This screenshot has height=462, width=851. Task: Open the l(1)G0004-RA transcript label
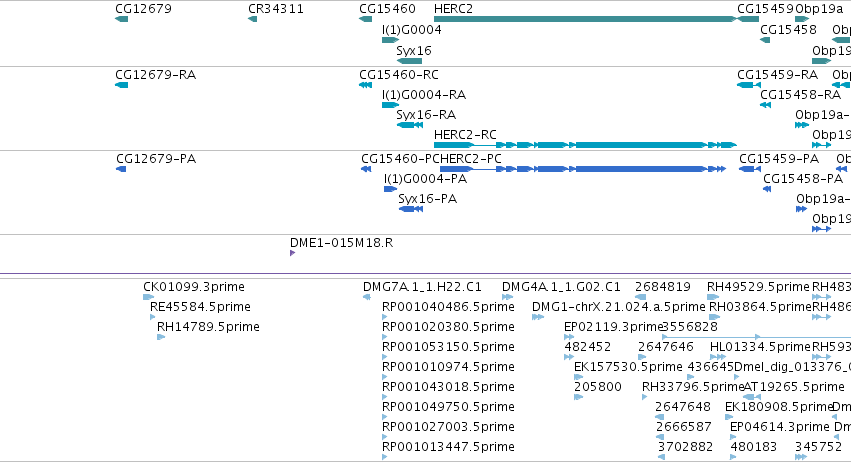[424, 95]
